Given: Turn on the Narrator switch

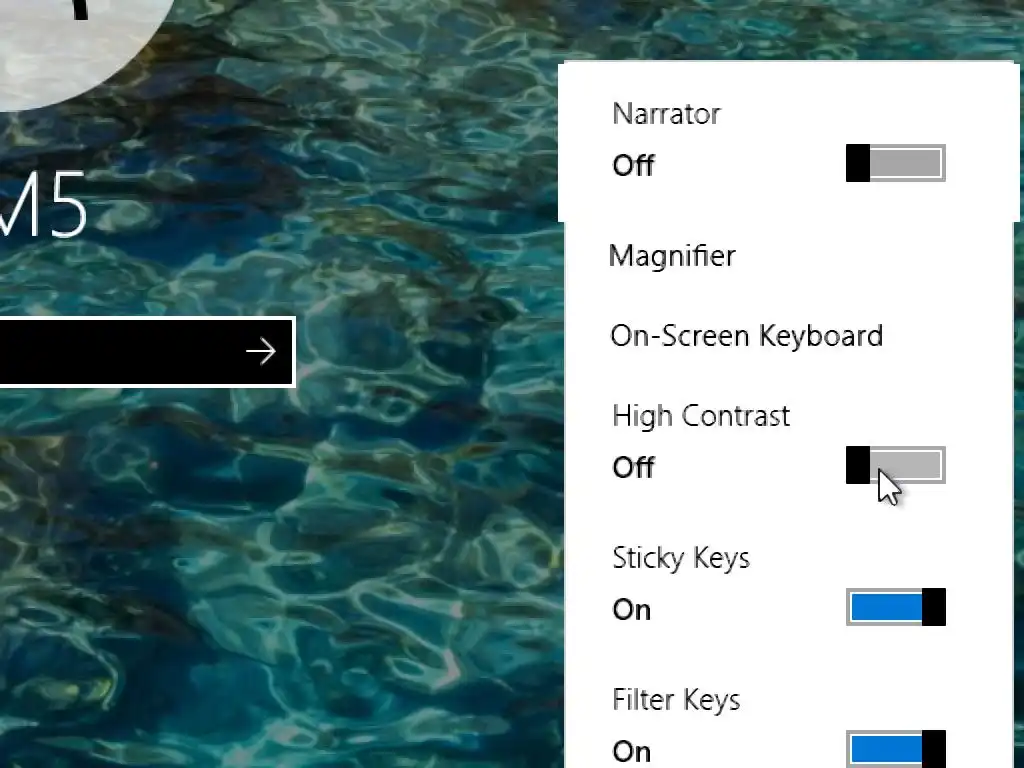Looking at the screenshot, I should pyautogui.click(x=895, y=163).
